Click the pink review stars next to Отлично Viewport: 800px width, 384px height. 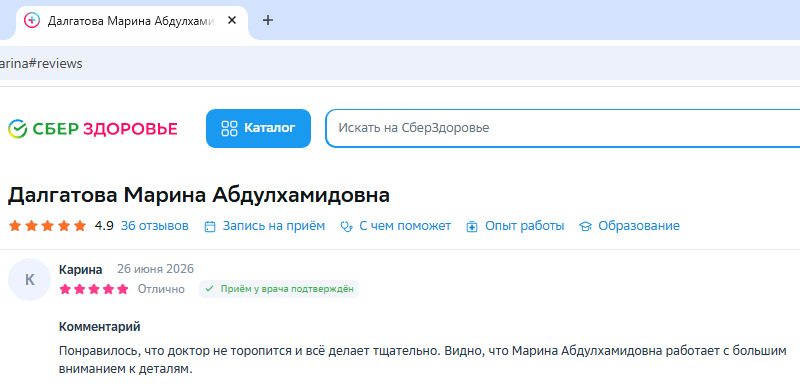94,290
